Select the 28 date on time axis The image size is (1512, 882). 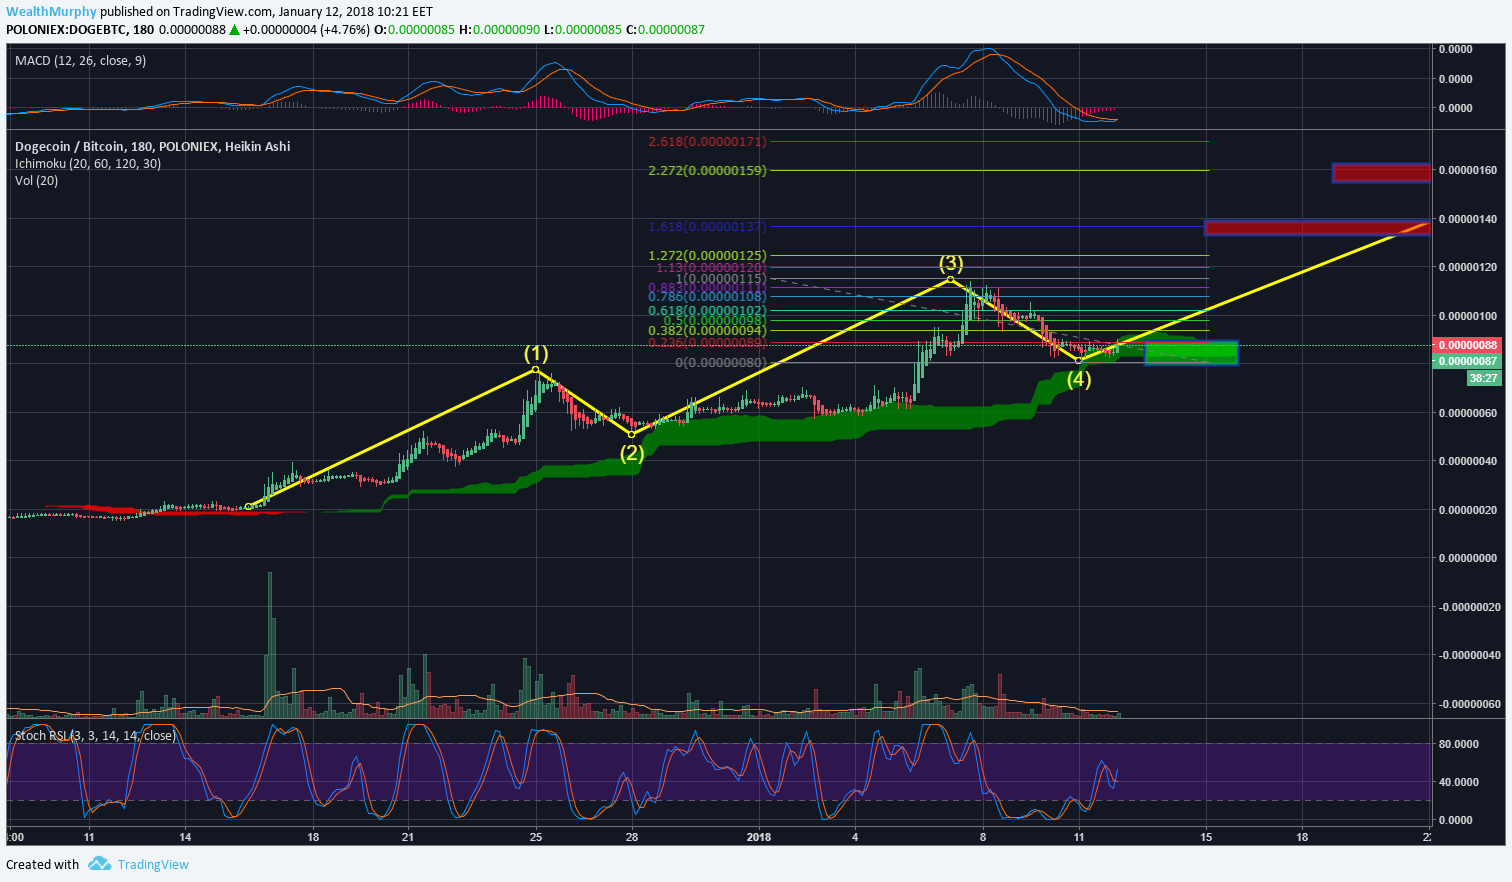coord(632,836)
